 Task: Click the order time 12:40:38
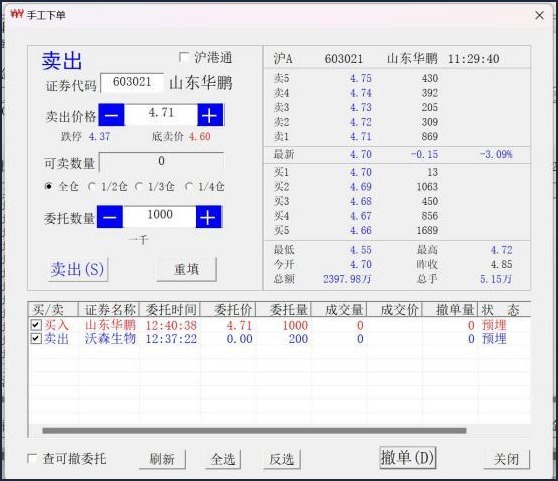click(x=171, y=325)
